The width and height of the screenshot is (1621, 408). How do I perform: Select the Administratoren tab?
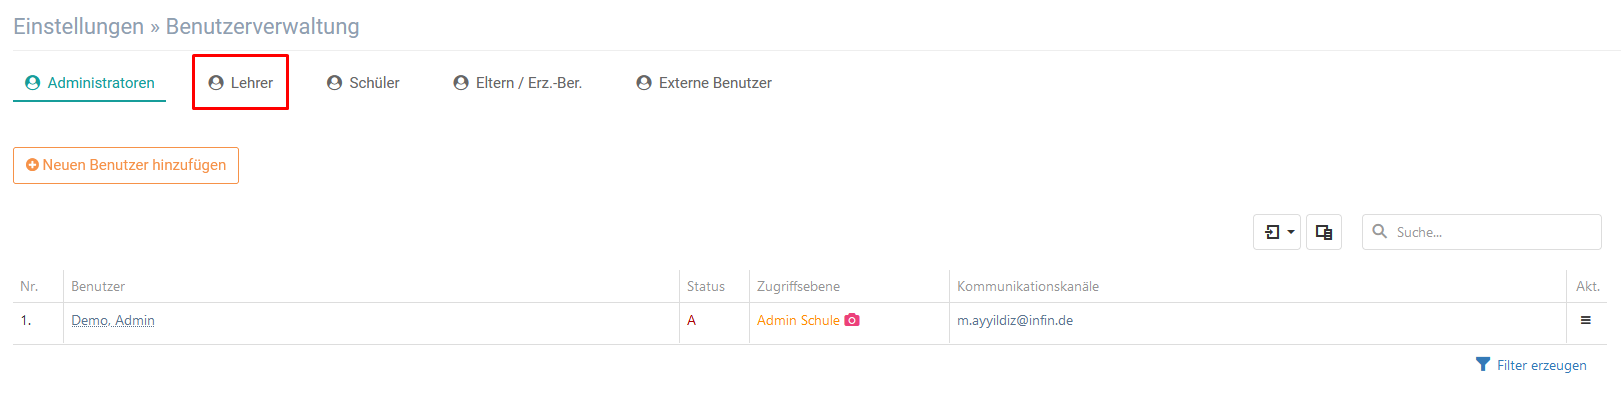tap(90, 83)
